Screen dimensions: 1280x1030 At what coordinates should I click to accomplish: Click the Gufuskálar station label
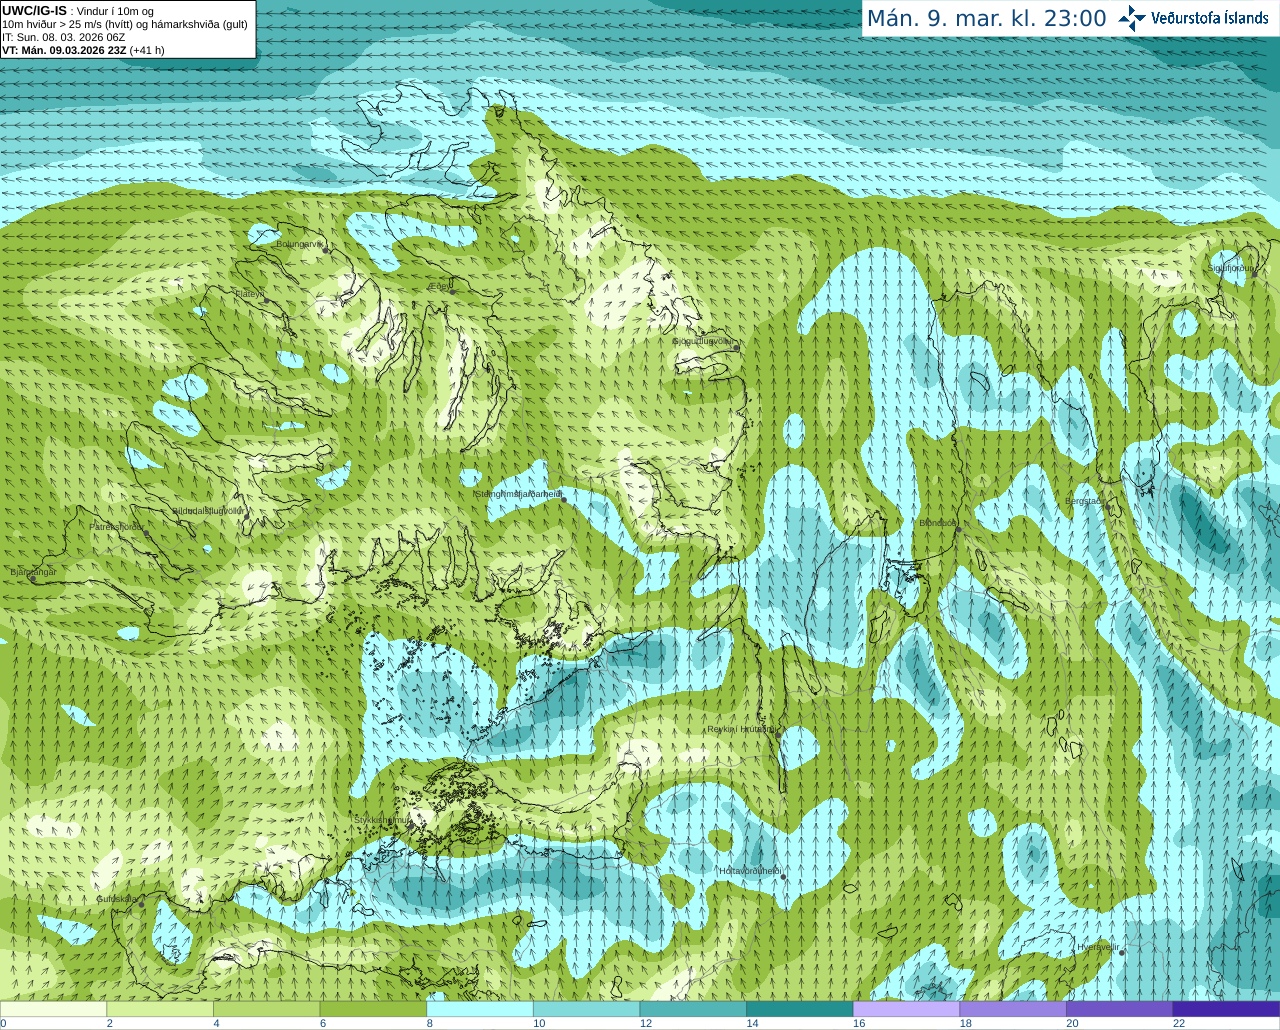click(117, 898)
